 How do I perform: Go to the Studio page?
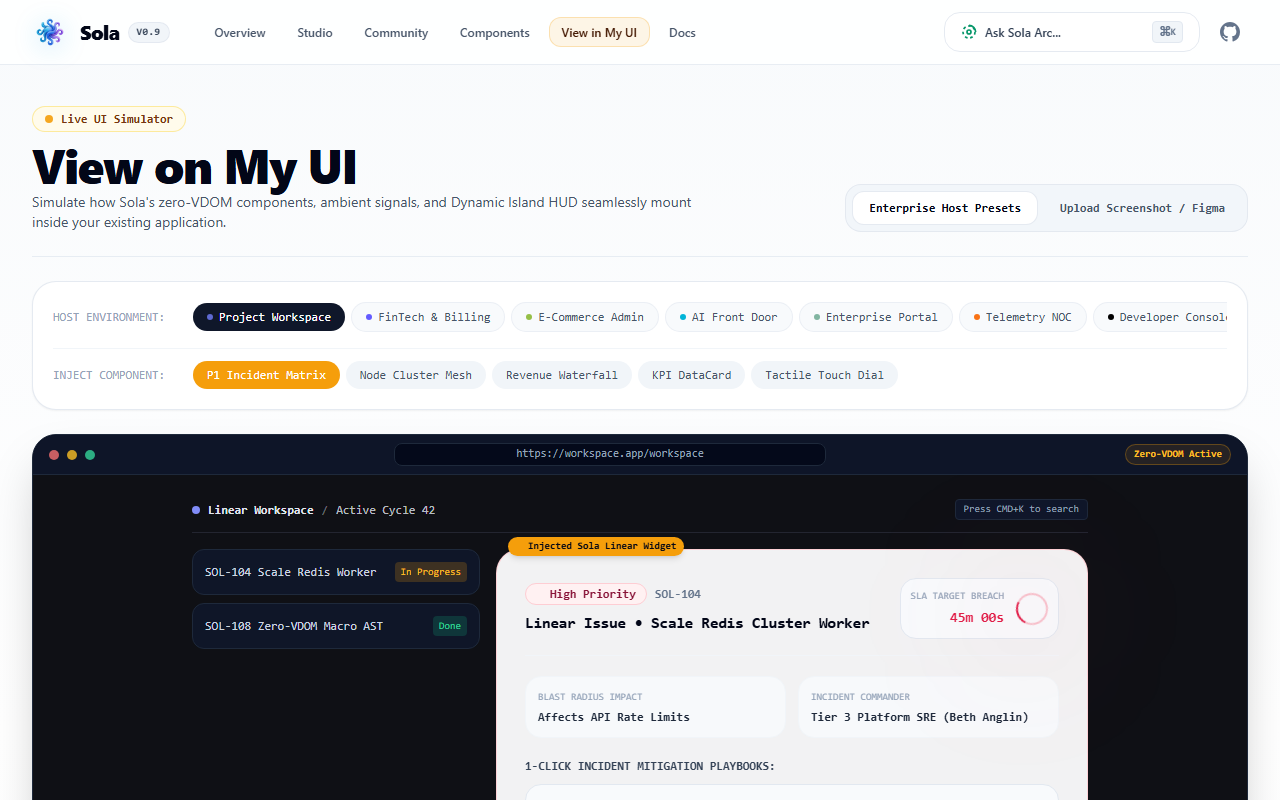pos(315,32)
